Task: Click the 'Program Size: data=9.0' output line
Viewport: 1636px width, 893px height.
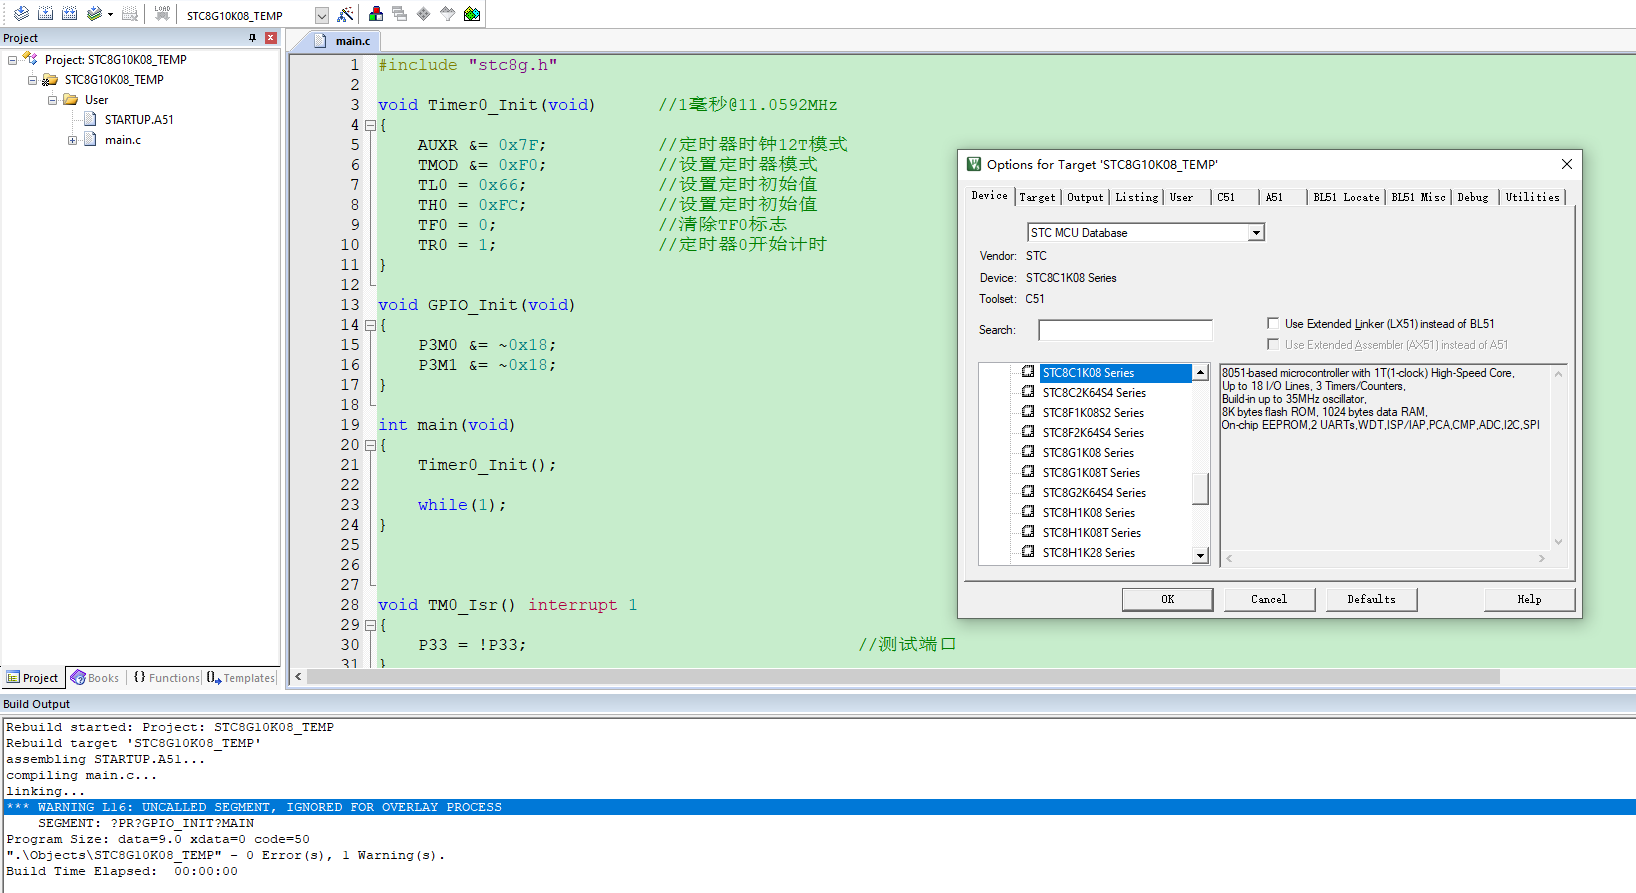Action: coord(158,839)
